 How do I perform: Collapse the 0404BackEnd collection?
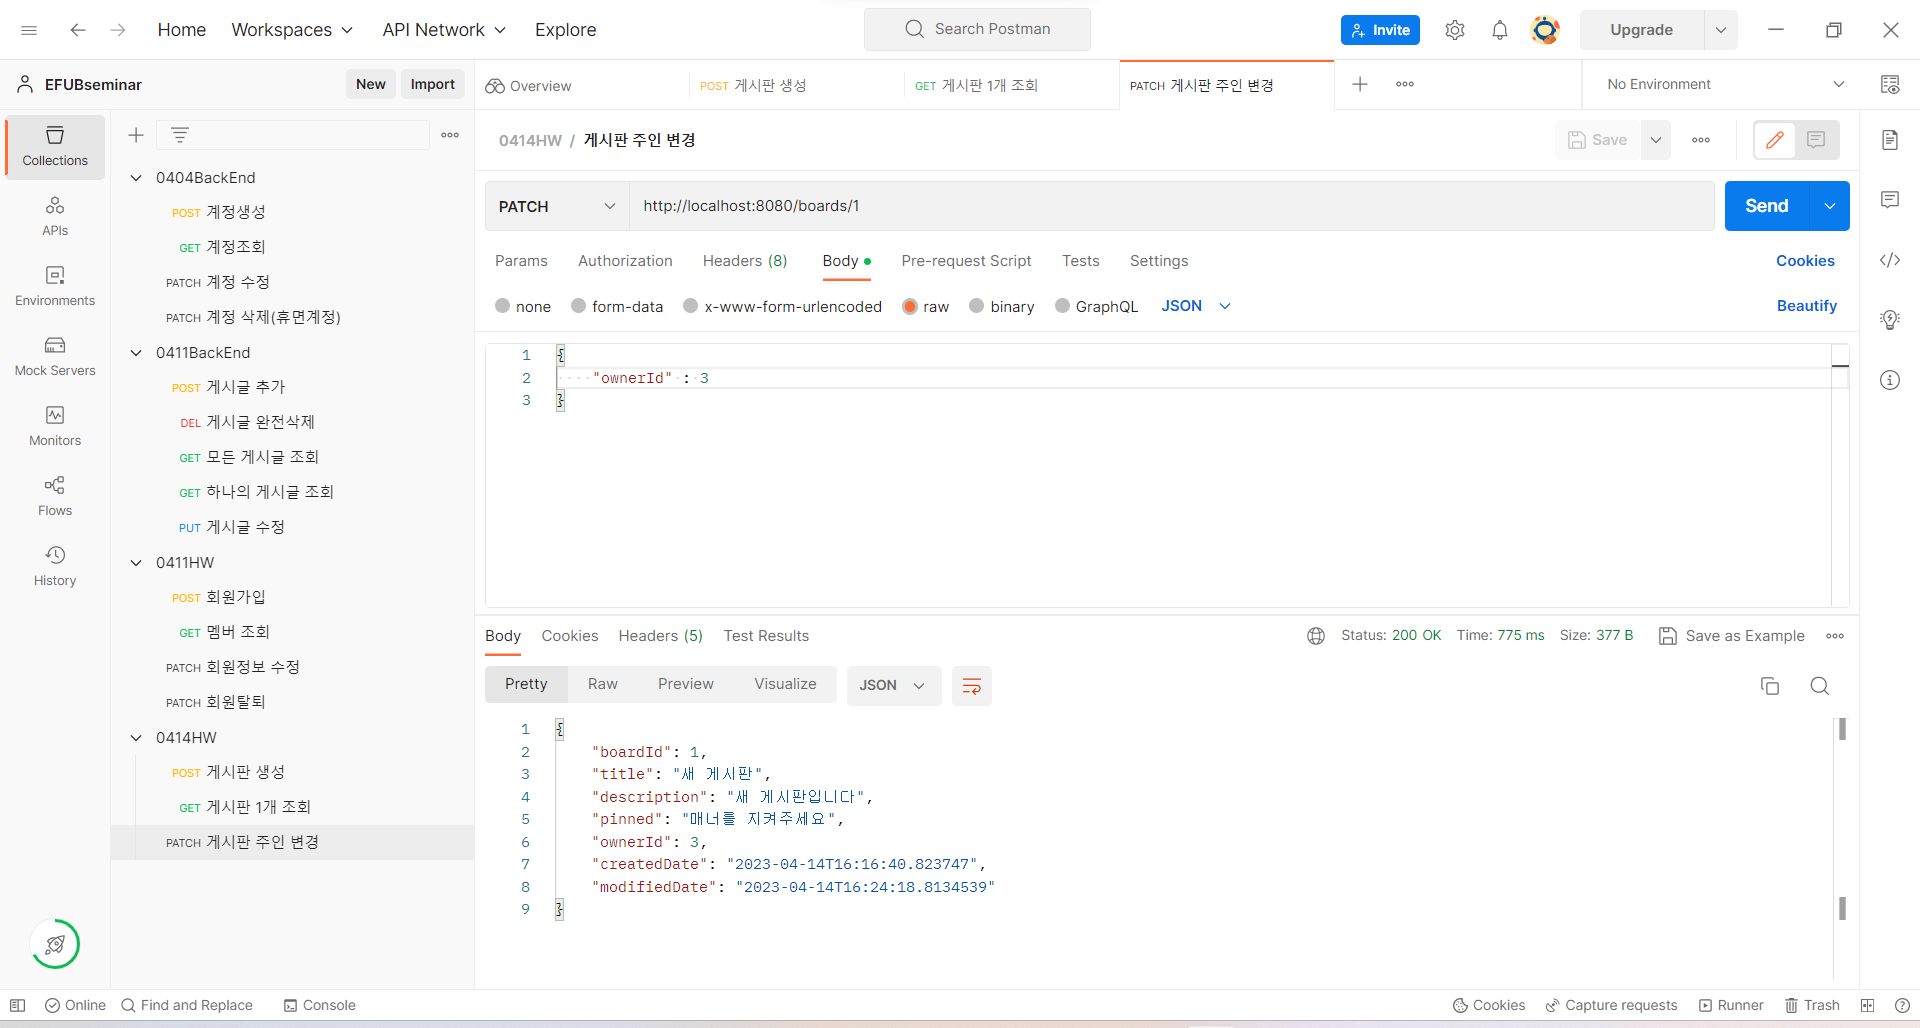pos(136,178)
